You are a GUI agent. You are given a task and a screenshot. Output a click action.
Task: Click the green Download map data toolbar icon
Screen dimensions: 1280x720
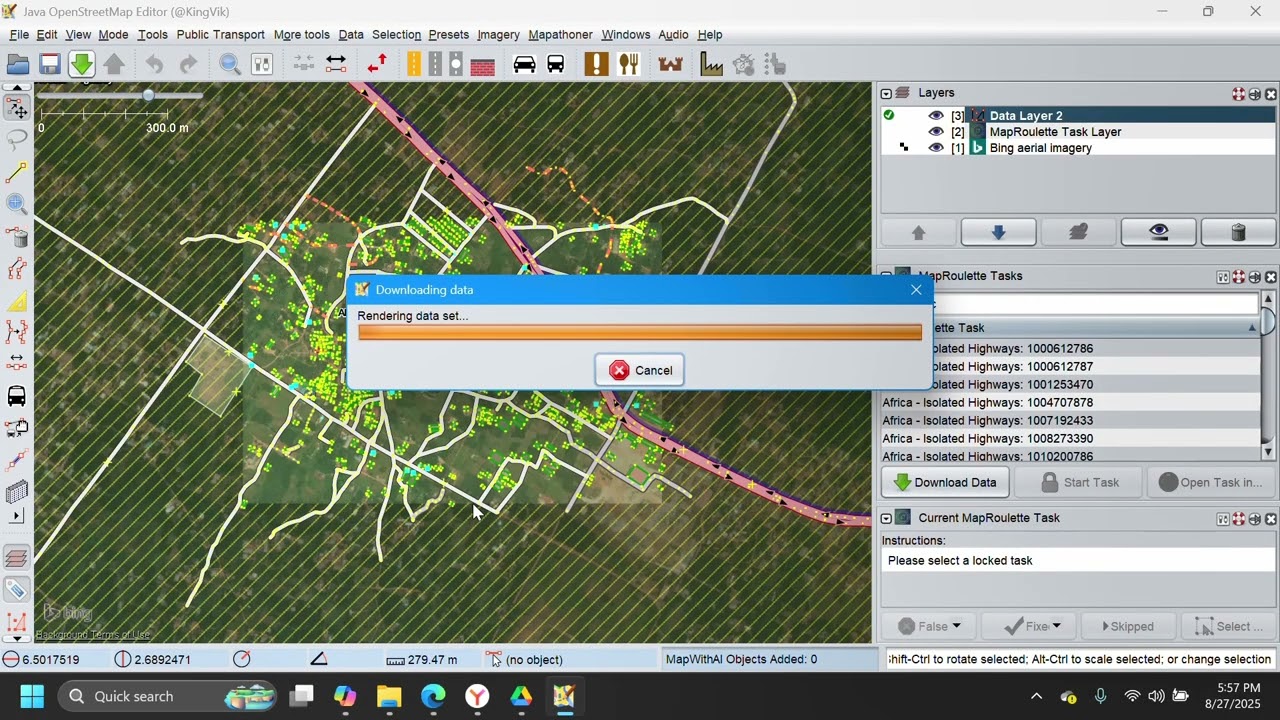point(81,64)
